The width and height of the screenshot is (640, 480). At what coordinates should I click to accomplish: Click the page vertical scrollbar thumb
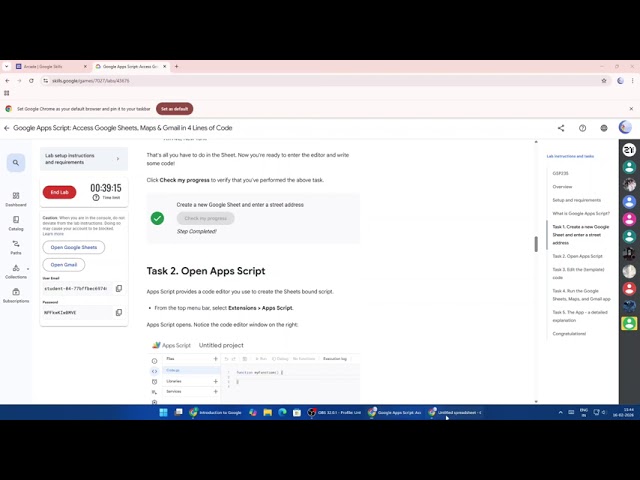tap(536, 244)
